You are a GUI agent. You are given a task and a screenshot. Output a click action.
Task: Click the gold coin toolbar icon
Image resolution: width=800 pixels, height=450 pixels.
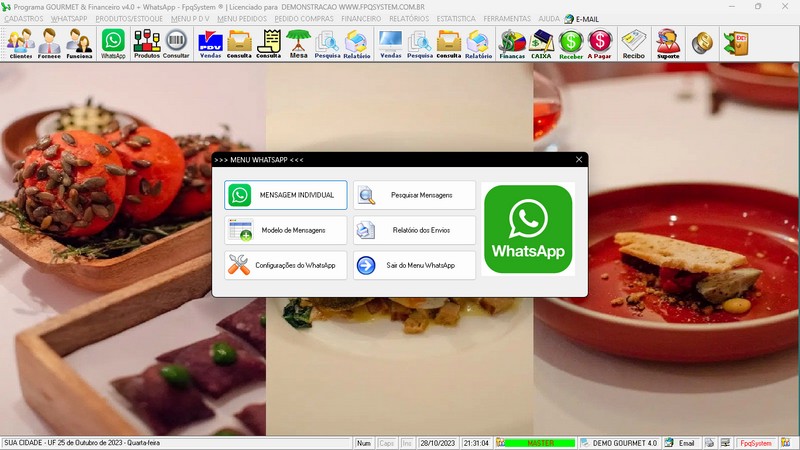702,43
